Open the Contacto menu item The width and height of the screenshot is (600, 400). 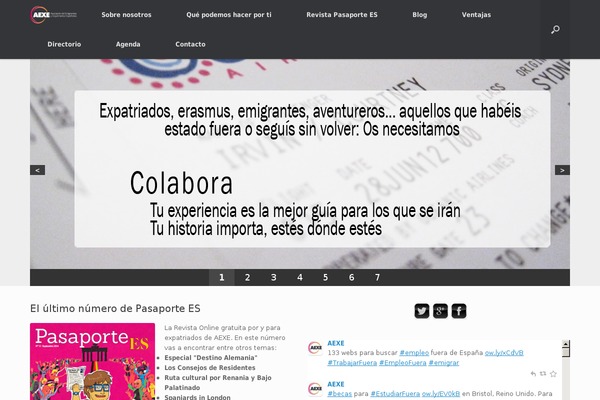click(x=190, y=44)
